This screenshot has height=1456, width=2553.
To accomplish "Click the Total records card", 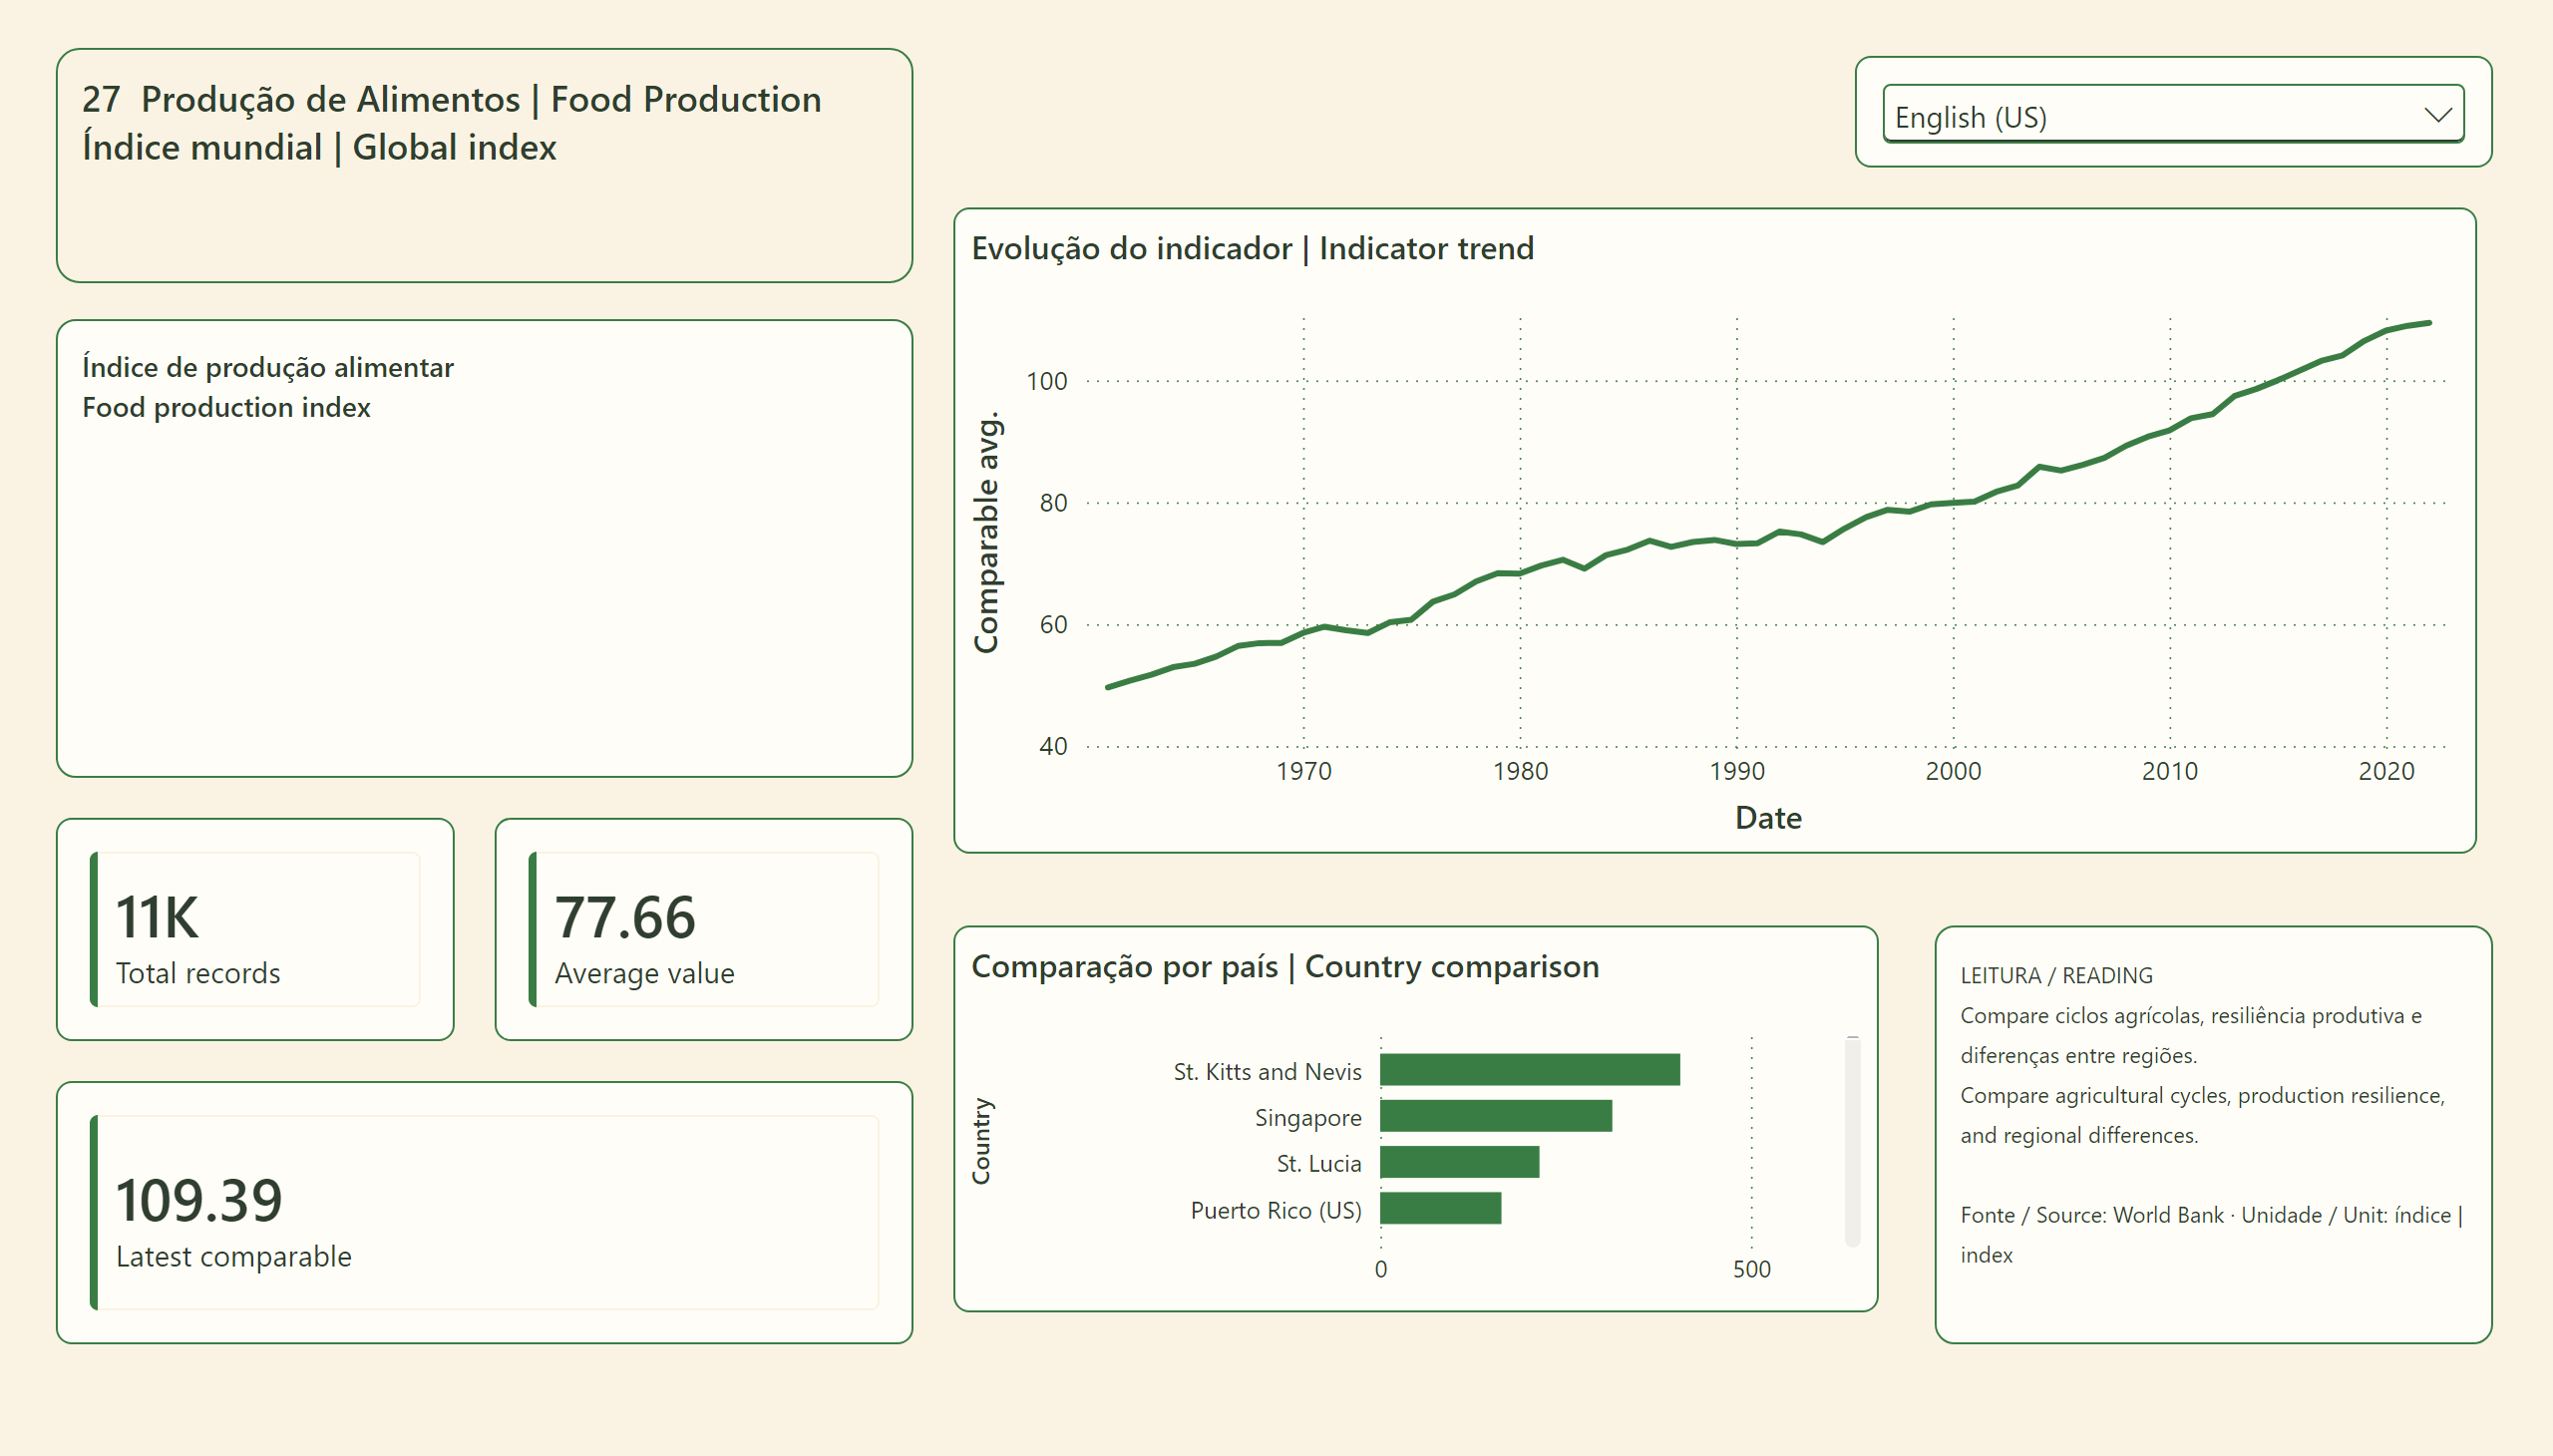I will click(255, 929).
